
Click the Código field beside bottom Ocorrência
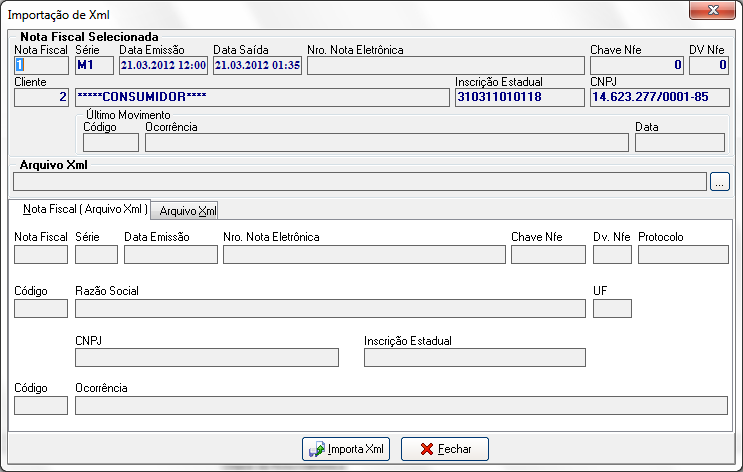(x=41, y=406)
